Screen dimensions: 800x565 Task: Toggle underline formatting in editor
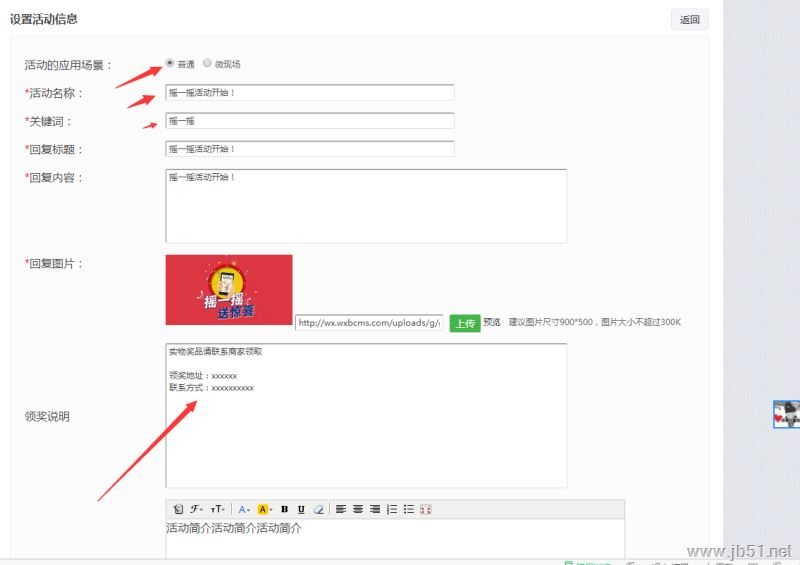click(301, 509)
